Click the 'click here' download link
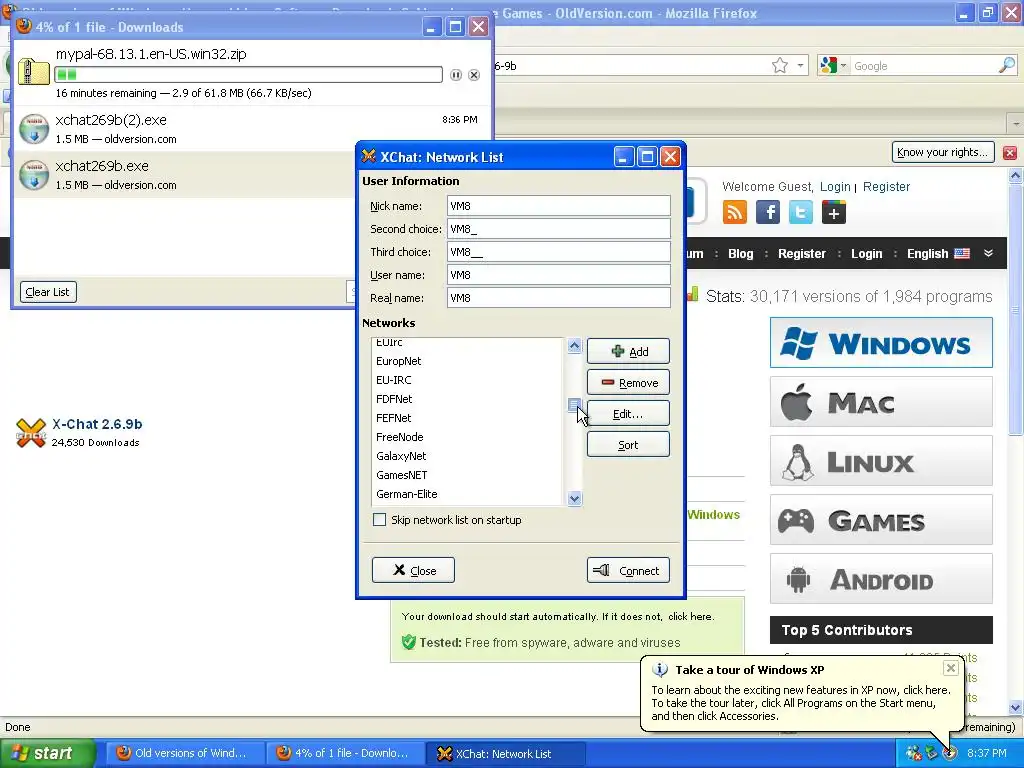Viewport: 1024px width, 768px height. [690, 616]
